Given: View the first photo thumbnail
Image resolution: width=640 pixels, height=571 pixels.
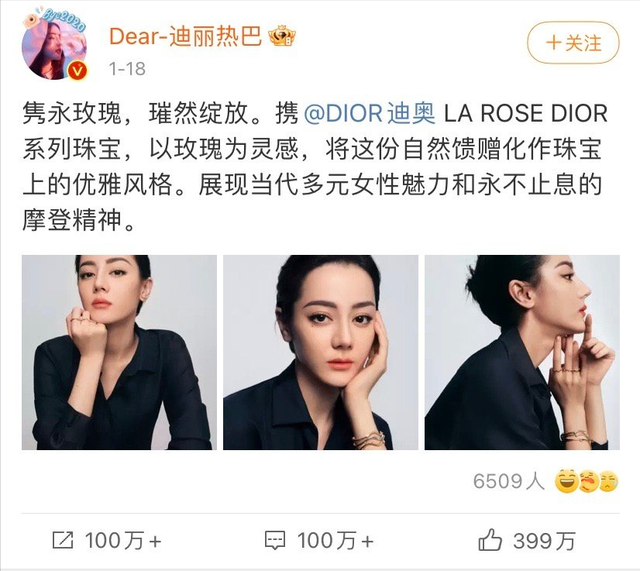Looking at the screenshot, I should [x=119, y=352].
